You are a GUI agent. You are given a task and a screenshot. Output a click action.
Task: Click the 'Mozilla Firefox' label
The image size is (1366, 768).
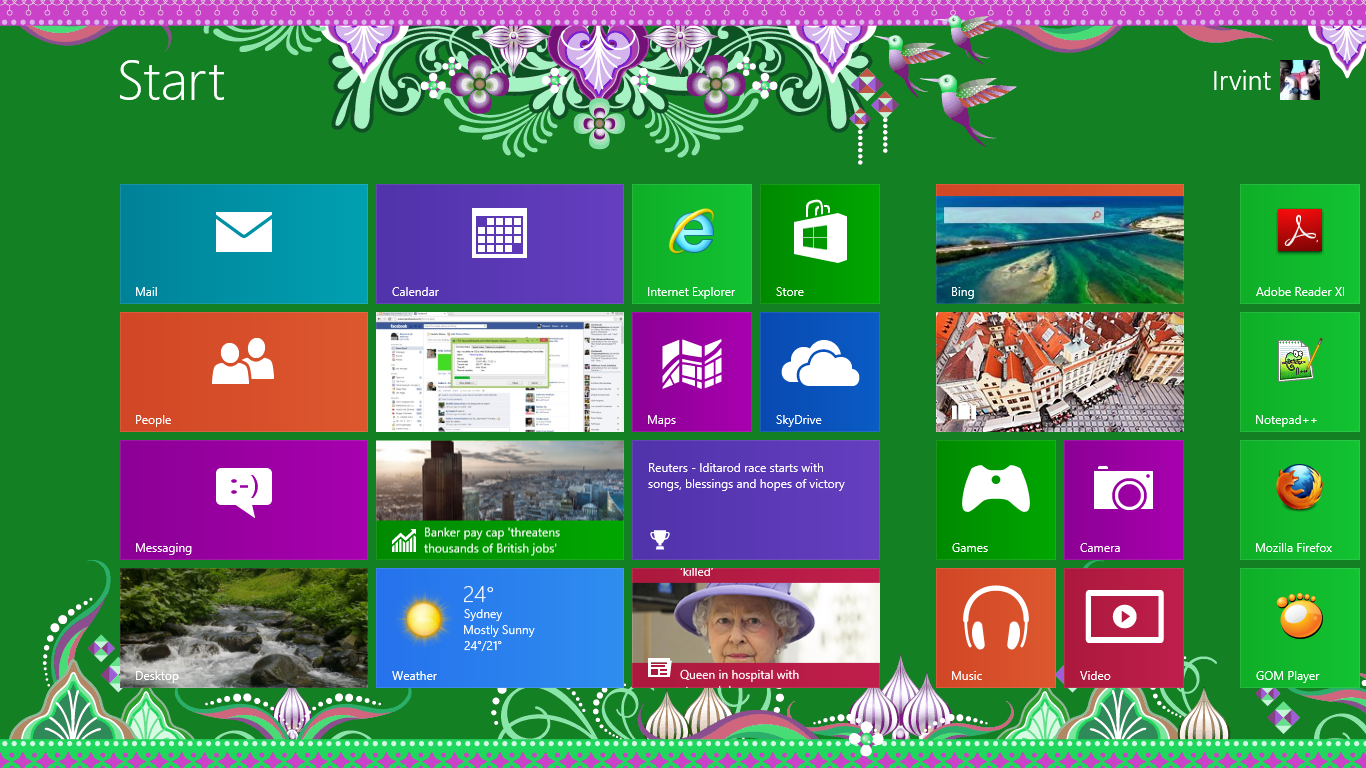pos(1294,548)
